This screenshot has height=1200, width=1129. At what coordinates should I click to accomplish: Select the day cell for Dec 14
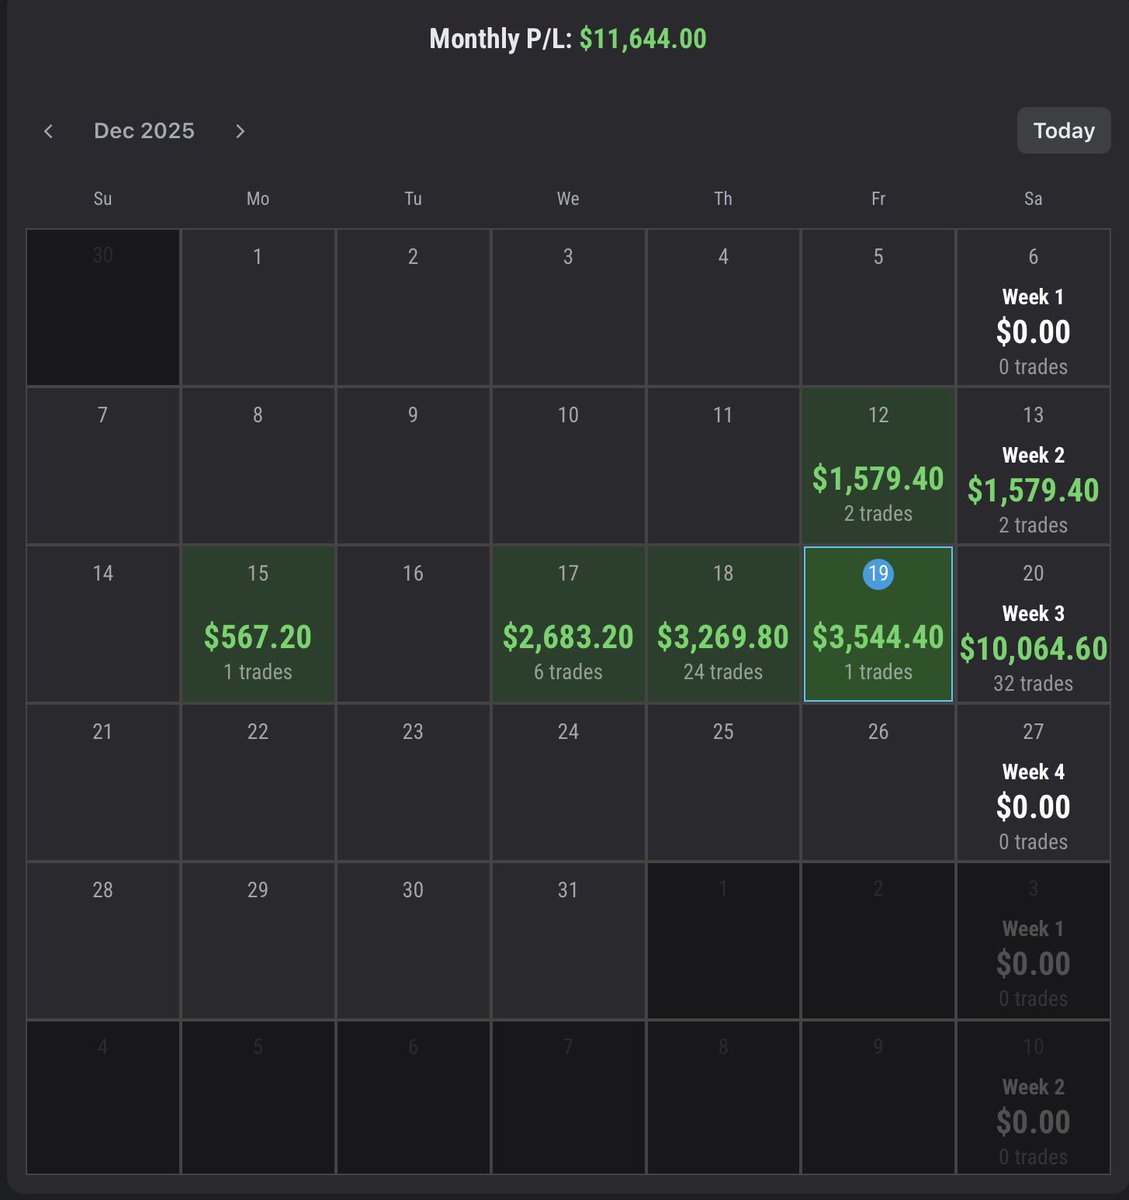tap(103, 624)
